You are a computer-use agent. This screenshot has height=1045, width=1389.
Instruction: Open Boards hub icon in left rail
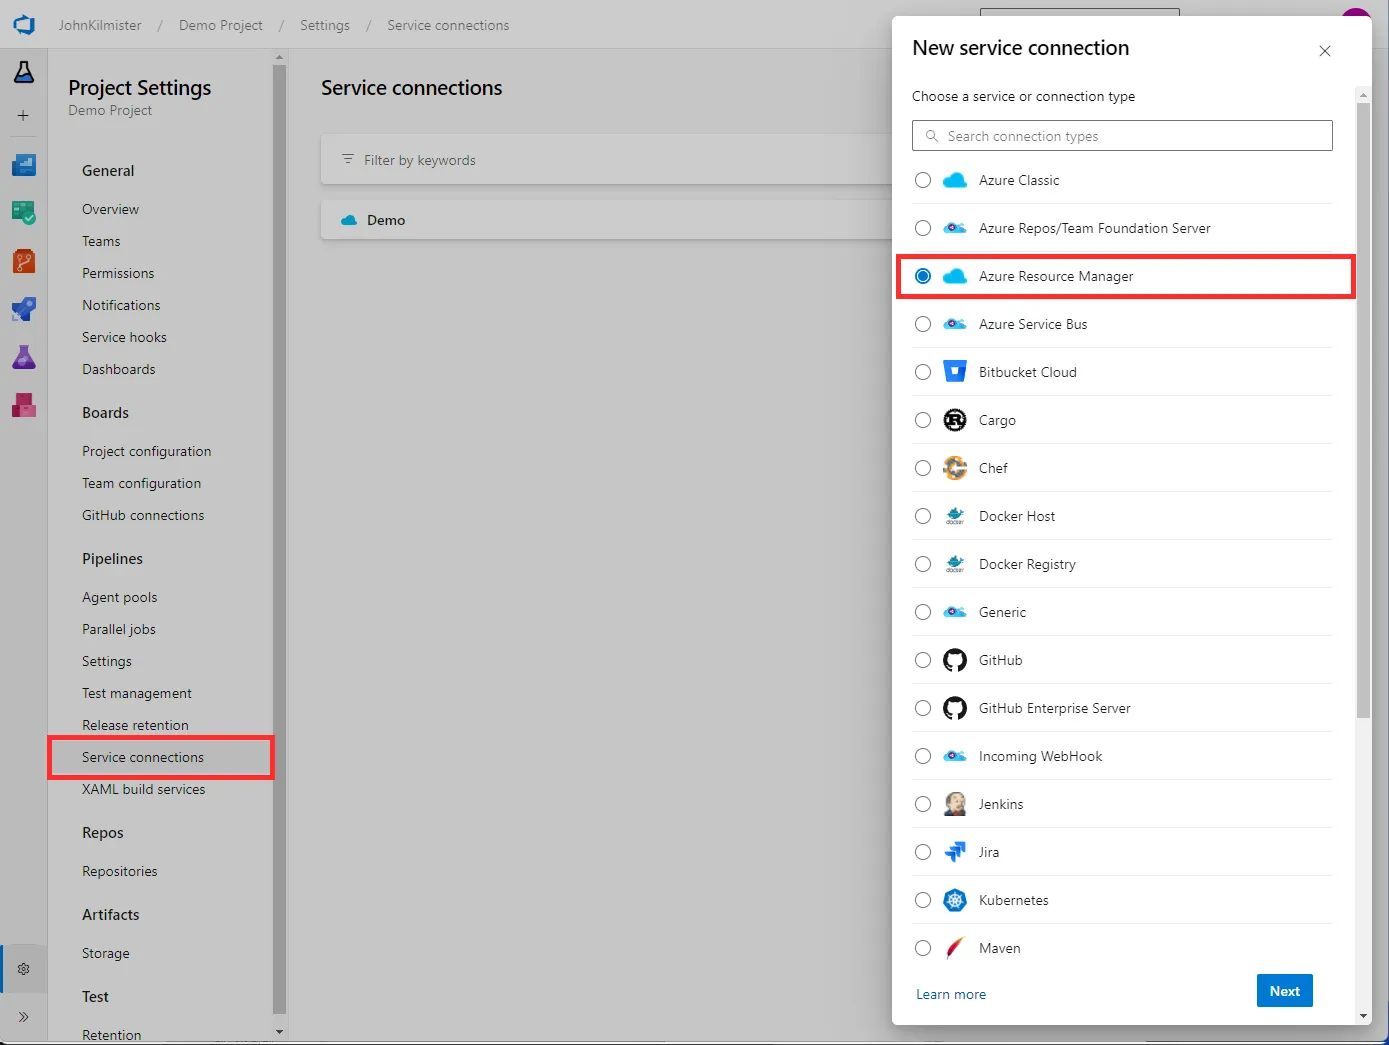coord(24,213)
